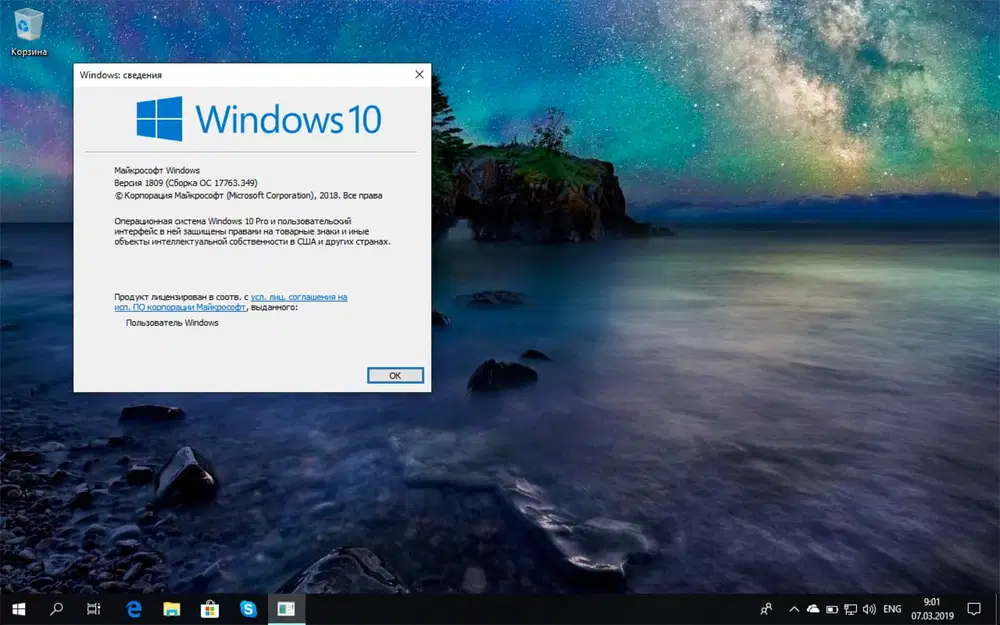This screenshot has width=1000, height=625.
Task: Switch to the active window on the taskbar
Action: (285, 610)
